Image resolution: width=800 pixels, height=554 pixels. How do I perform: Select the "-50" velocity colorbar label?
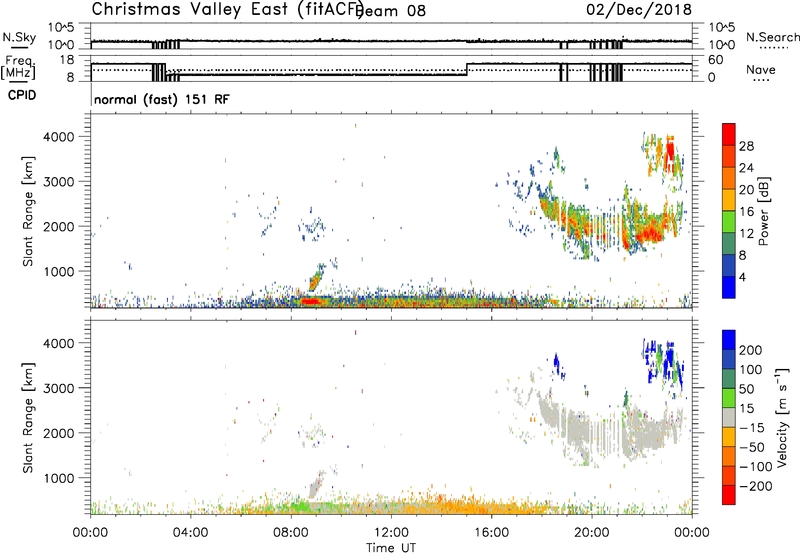point(752,447)
